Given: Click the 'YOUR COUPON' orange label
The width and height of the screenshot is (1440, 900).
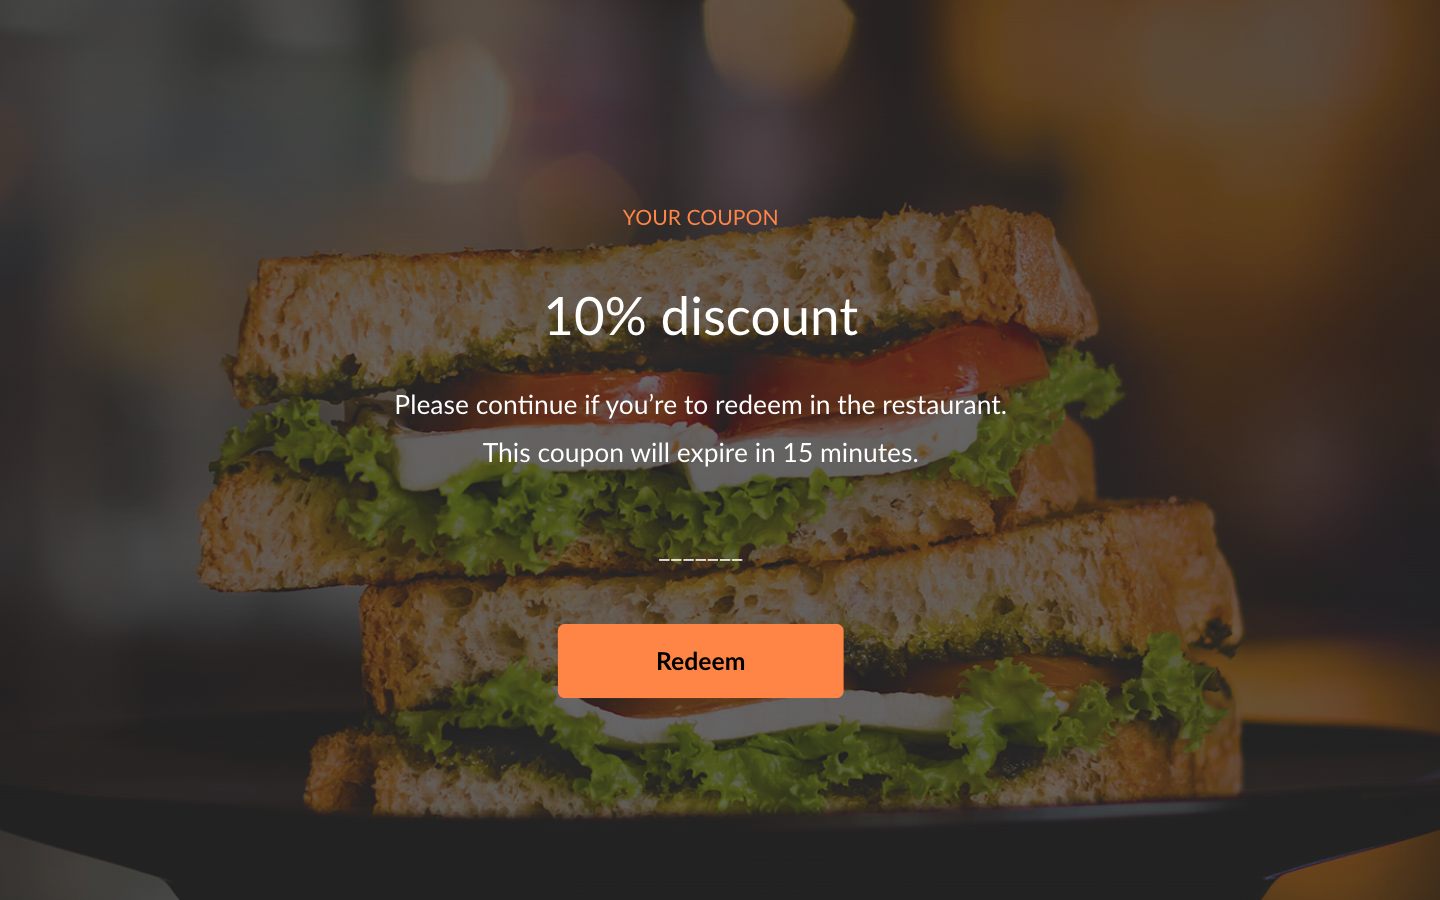Looking at the screenshot, I should (x=700, y=217).
